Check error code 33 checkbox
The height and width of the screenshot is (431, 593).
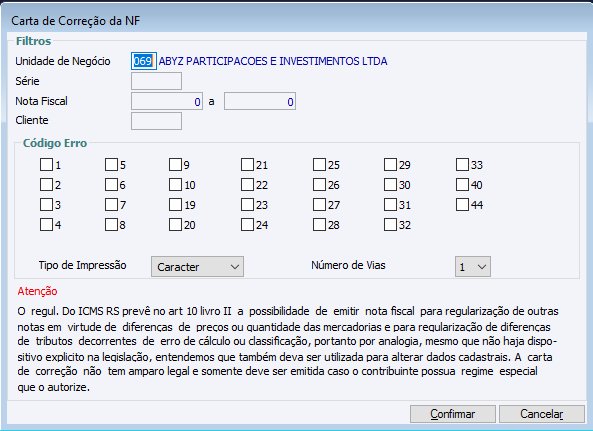pyautogui.click(x=462, y=164)
